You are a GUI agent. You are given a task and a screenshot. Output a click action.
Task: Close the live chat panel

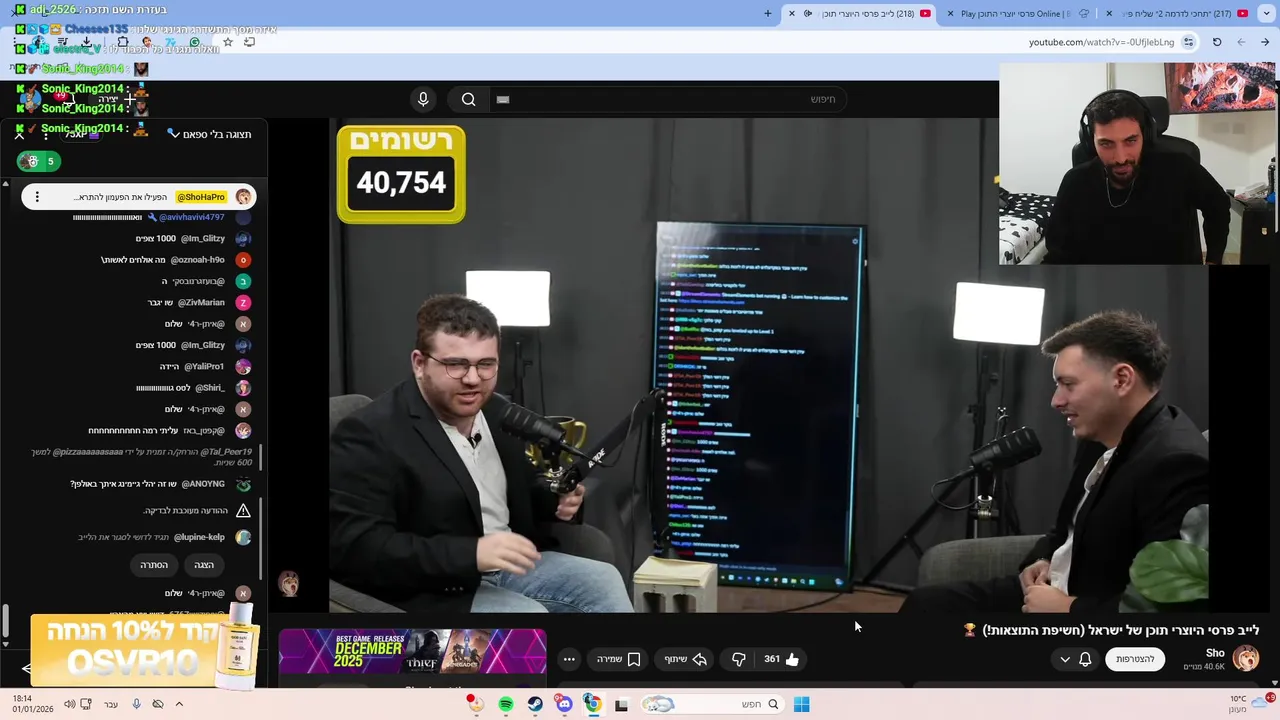coord(19,134)
